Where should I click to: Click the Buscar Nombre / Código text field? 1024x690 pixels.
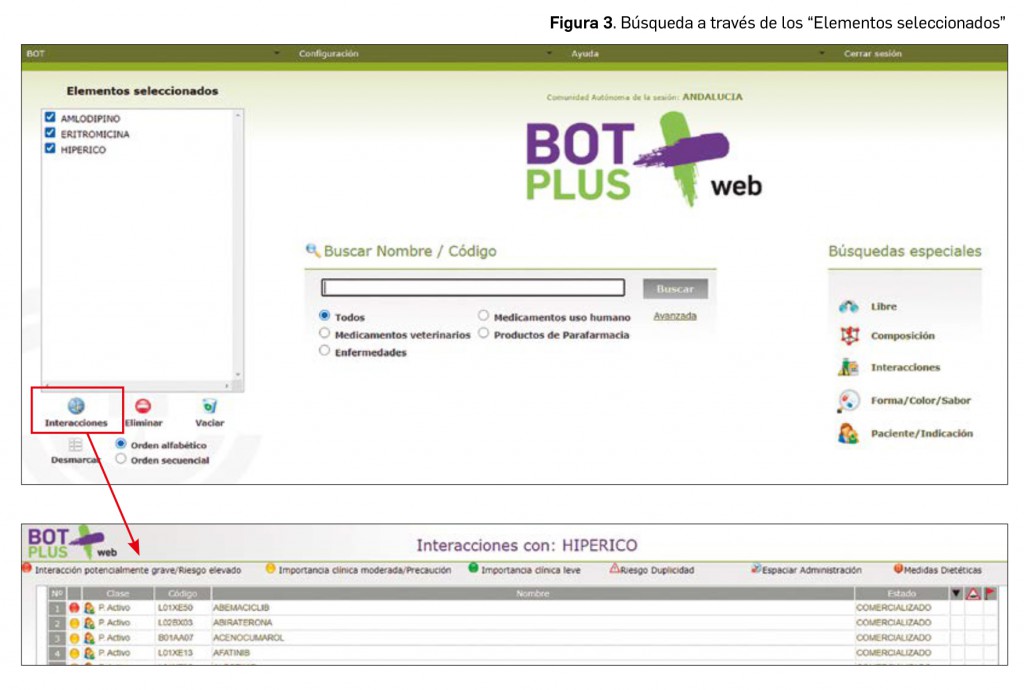click(x=472, y=288)
